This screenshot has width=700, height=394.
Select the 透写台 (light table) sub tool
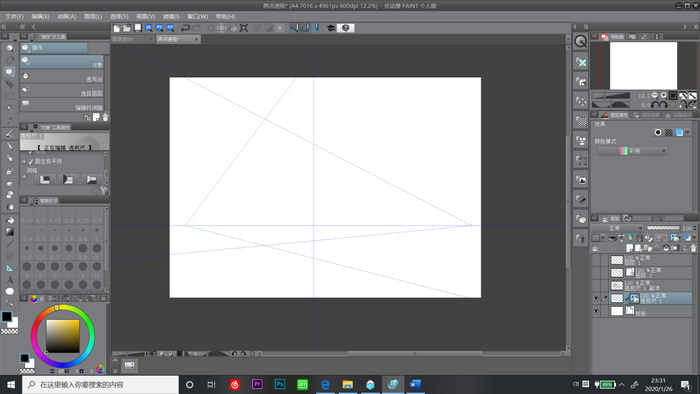(62, 76)
